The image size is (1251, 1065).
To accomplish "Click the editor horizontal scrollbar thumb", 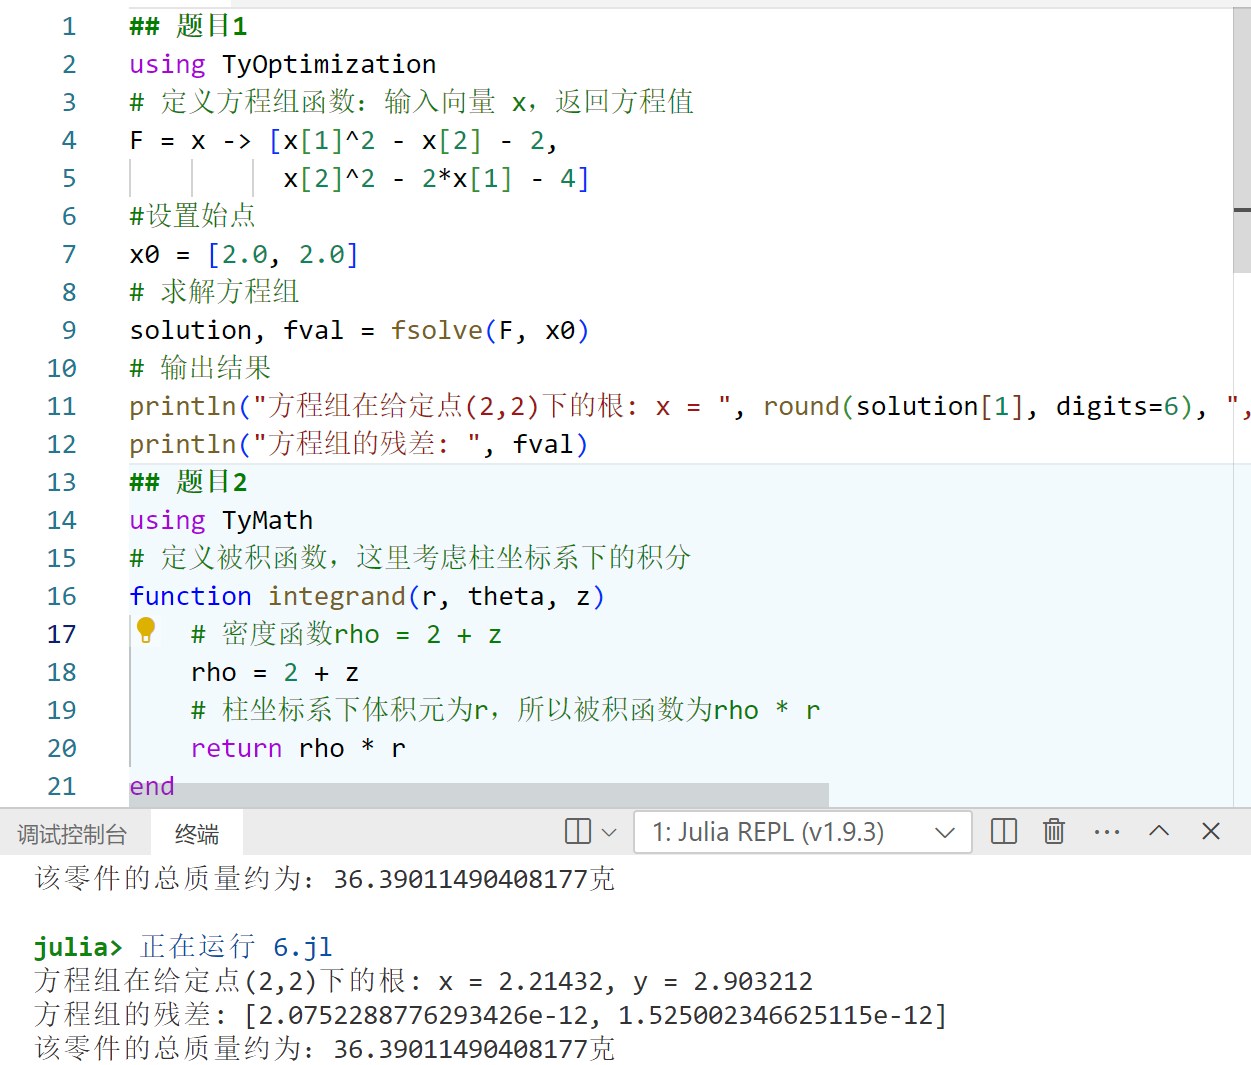I will point(478,795).
